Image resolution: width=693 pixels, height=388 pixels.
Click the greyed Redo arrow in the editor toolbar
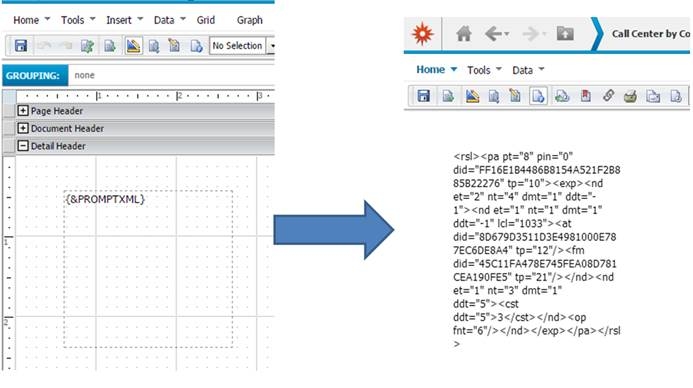pos(65,46)
